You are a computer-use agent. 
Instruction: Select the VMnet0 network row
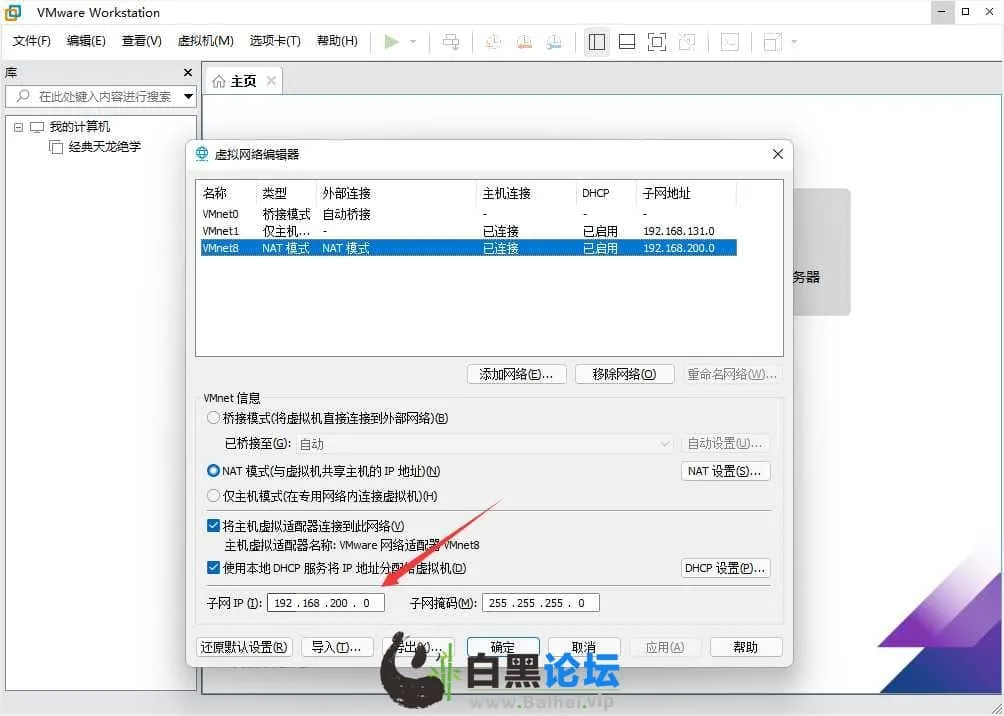[x=469, y=214]
